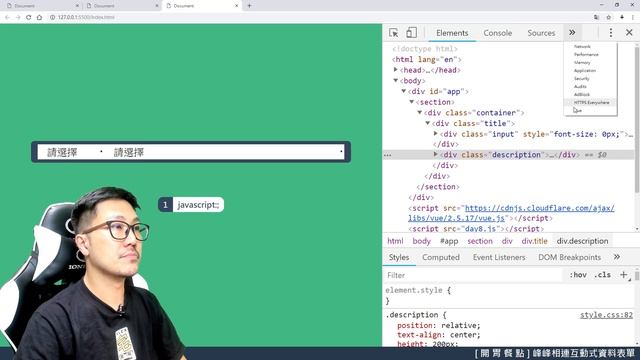Viewport: 640px width, 360px height.
Task: Toggle the .cls class editor button
Action: 602,275
